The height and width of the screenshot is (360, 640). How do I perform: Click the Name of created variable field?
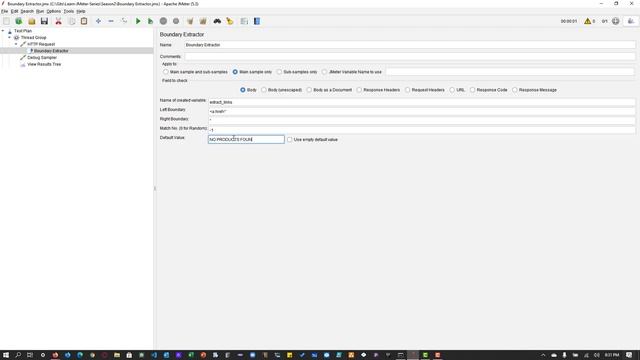pos(422,102)
